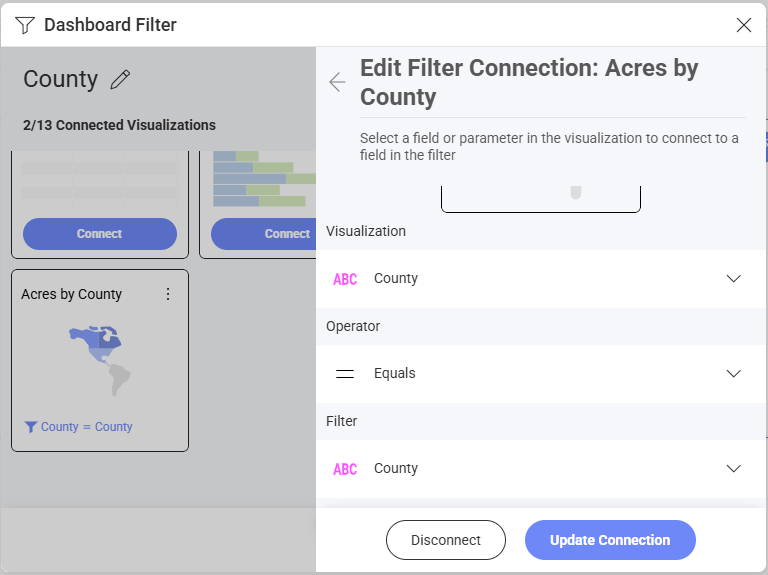Click the first Connect button on the left card
Viewport: 768px width, 575px height.
[x=100, y=234]
